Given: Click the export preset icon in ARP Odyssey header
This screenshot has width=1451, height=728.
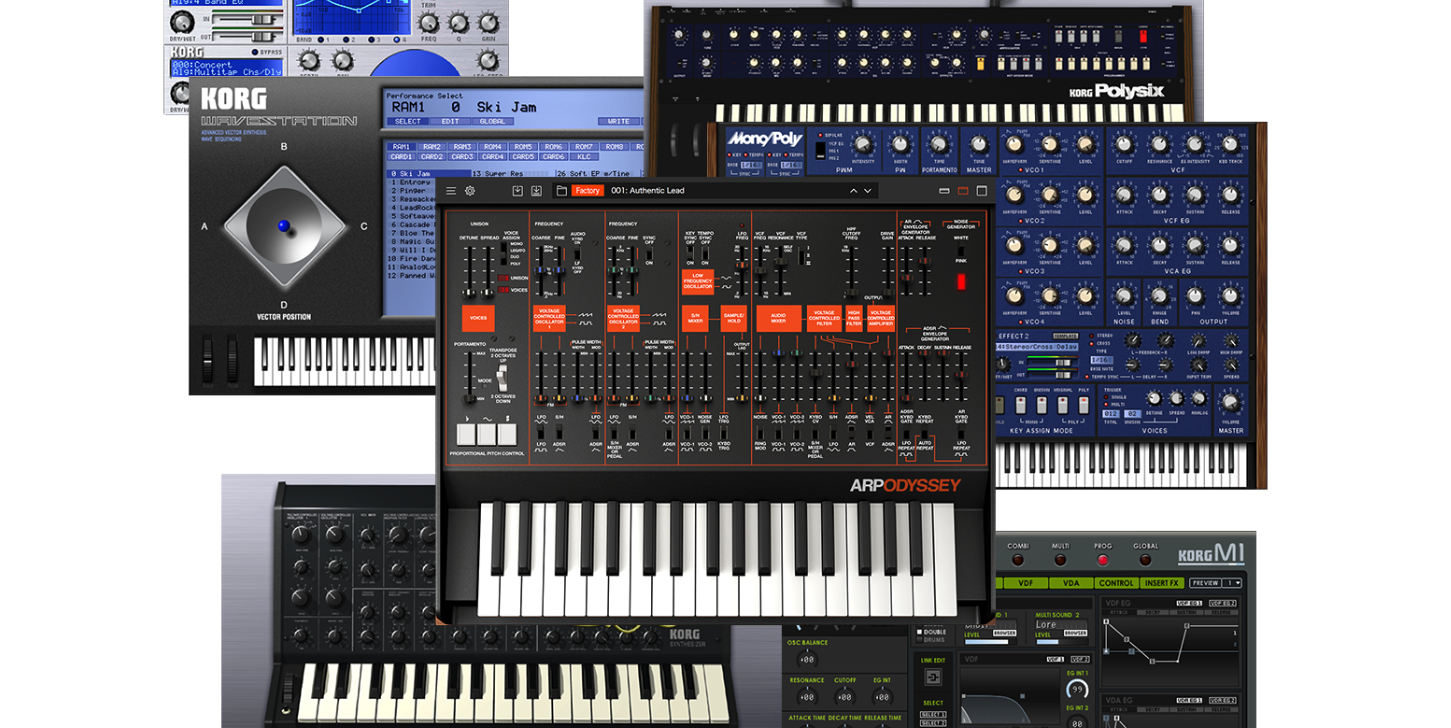Looking at the screenshot, I should pos(536,189).
